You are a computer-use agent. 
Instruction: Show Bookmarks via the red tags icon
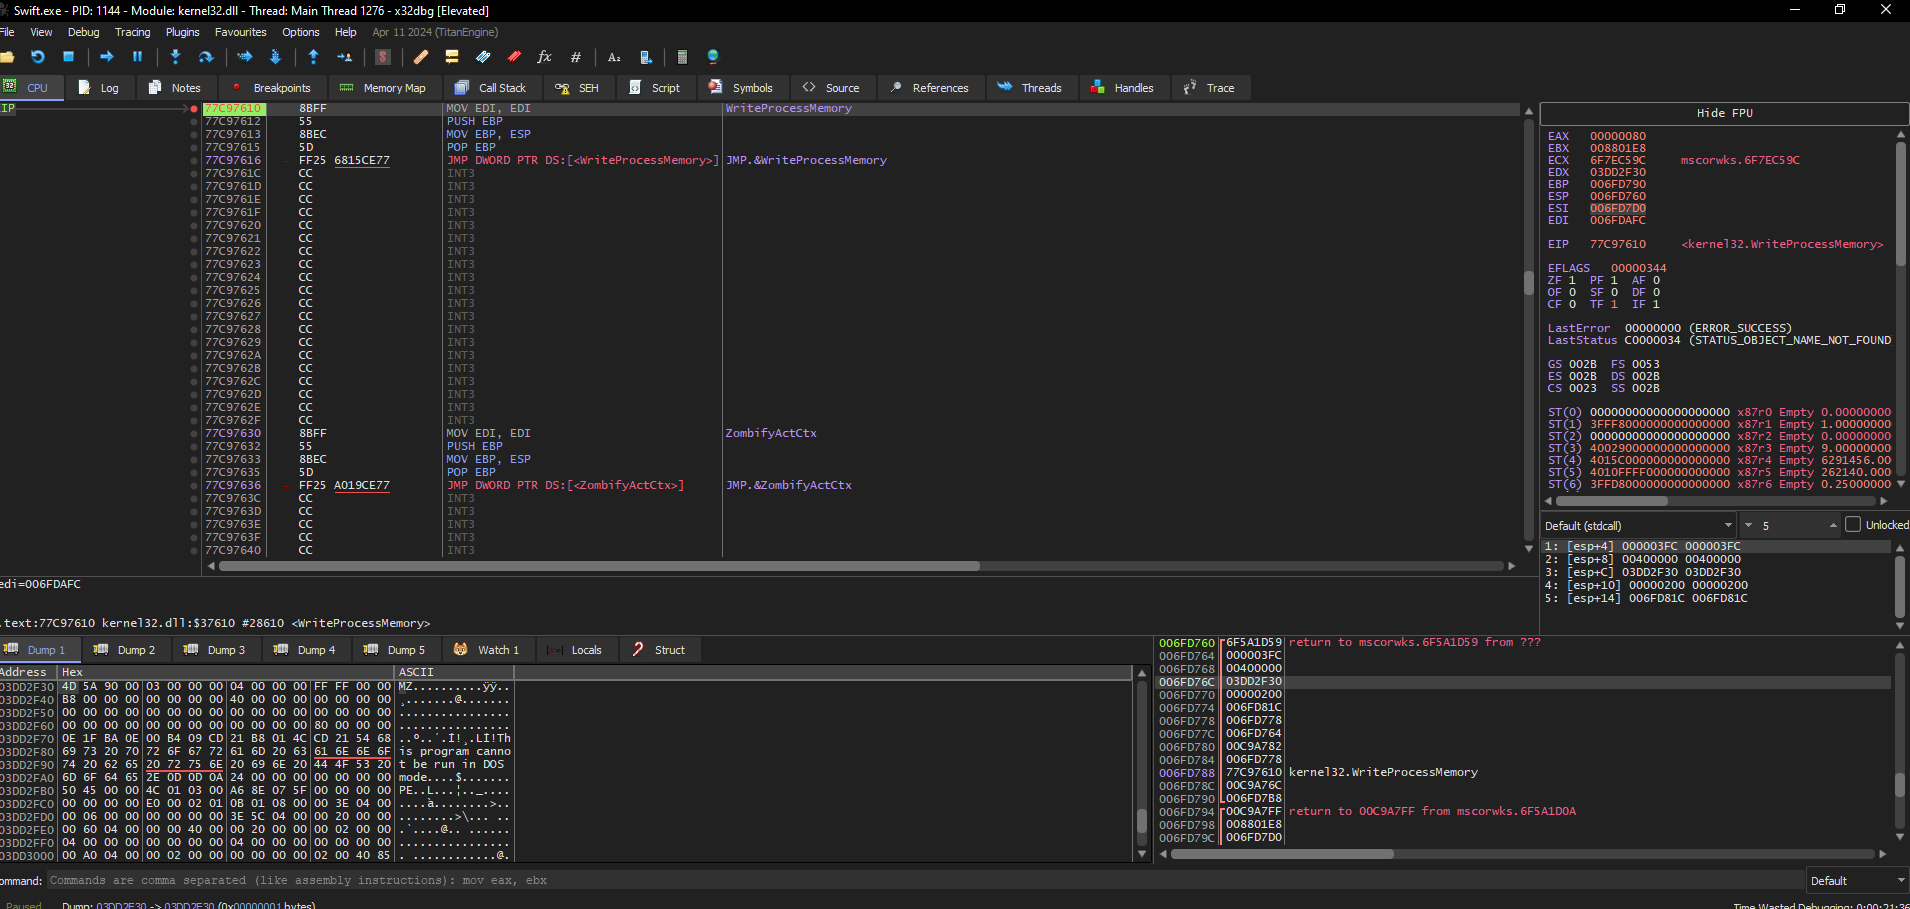coord(514,57)
